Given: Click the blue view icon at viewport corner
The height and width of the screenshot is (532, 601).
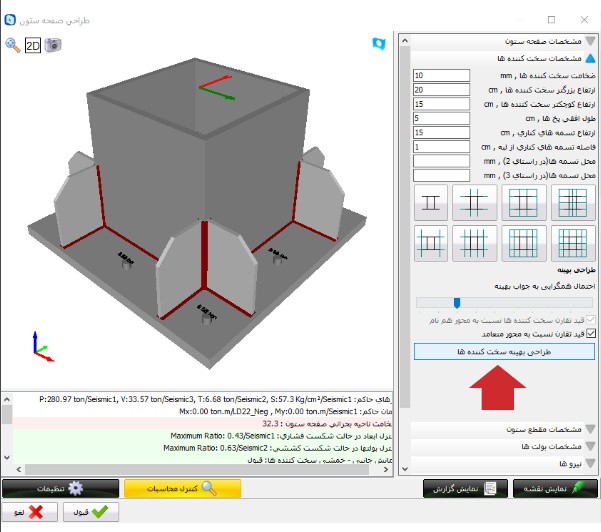Looking at the screenshot, I should 379,43.
